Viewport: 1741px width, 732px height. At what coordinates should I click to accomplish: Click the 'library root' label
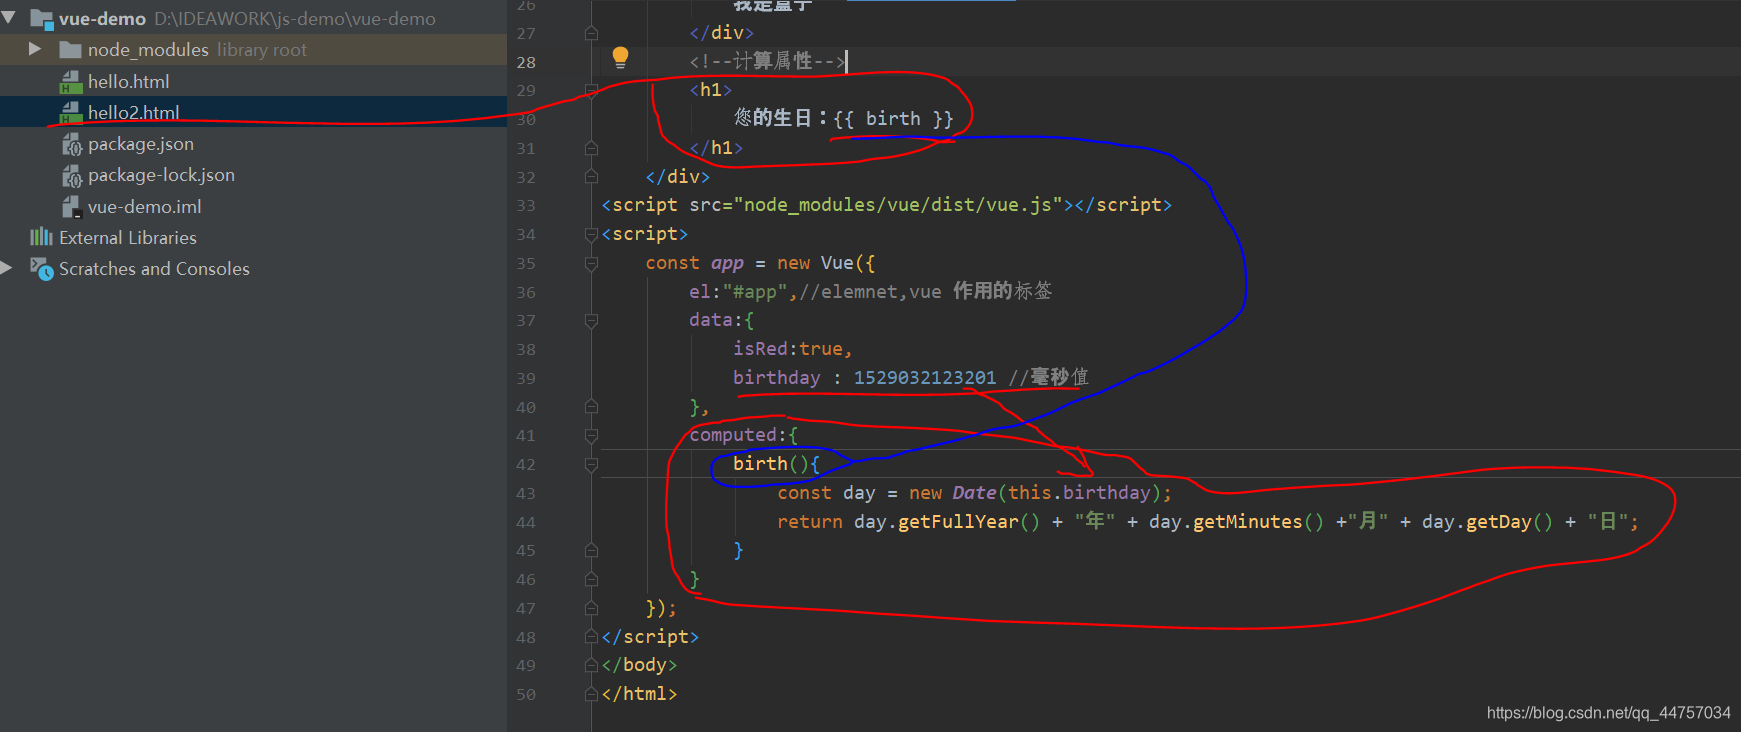pos(262,50)
